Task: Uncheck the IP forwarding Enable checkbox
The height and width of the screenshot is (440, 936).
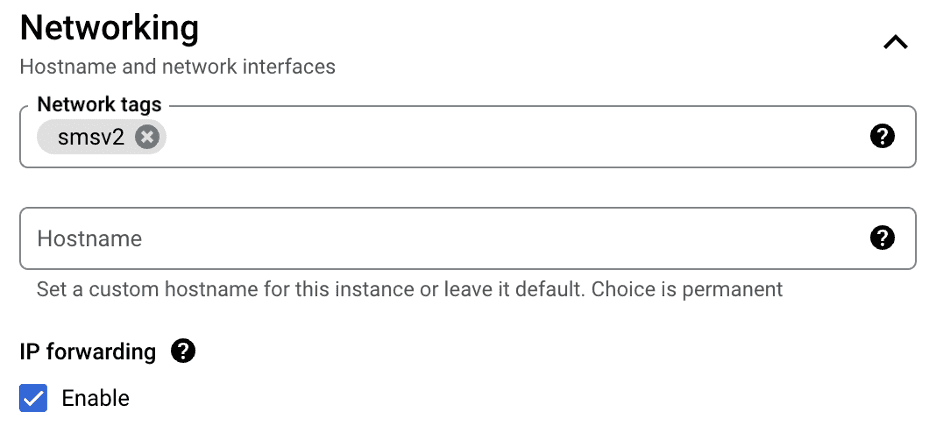Action: point(34,398)
